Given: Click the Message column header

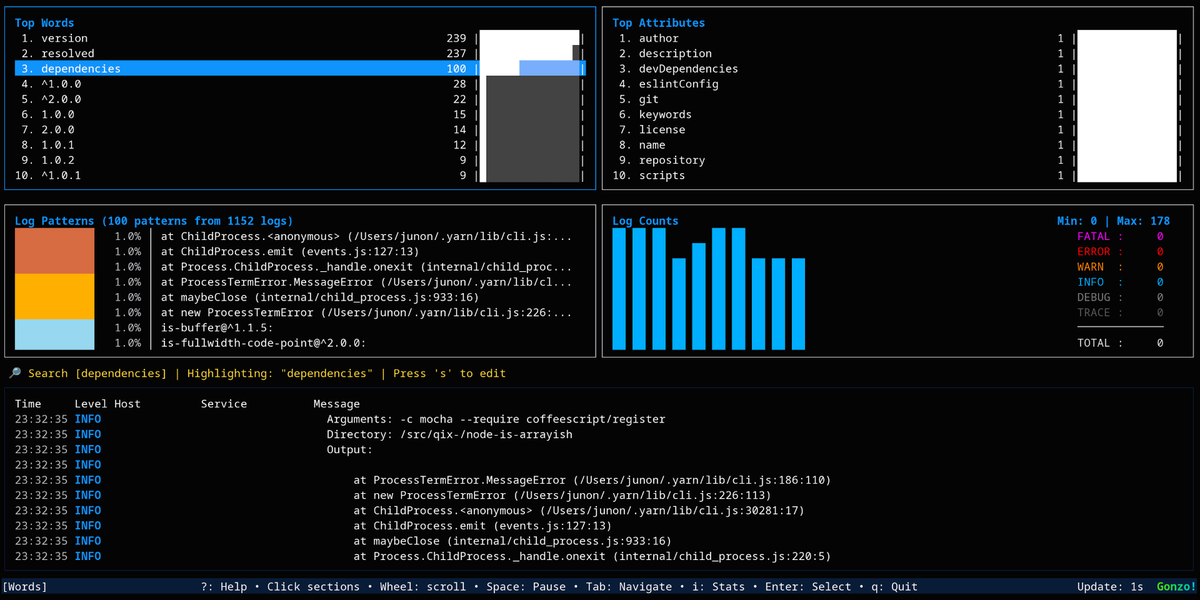Looking at the screenshot, I should [337, 404].
